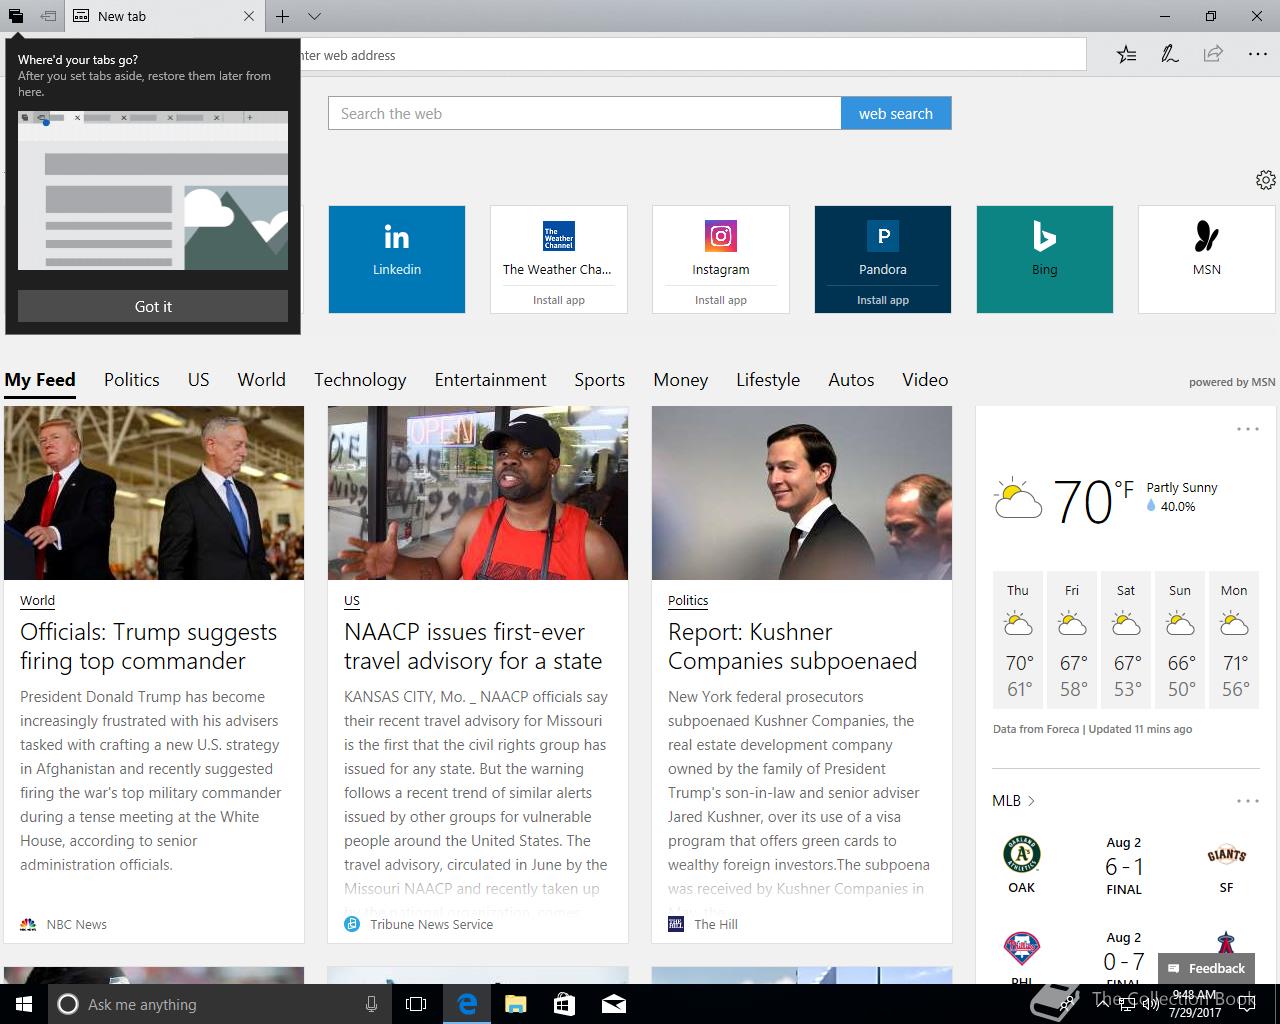Image resolution: width=1280 pixels, height=1024 pixels.
Task: Click Cortana Ask me anything box
Action: point(219,1004)
